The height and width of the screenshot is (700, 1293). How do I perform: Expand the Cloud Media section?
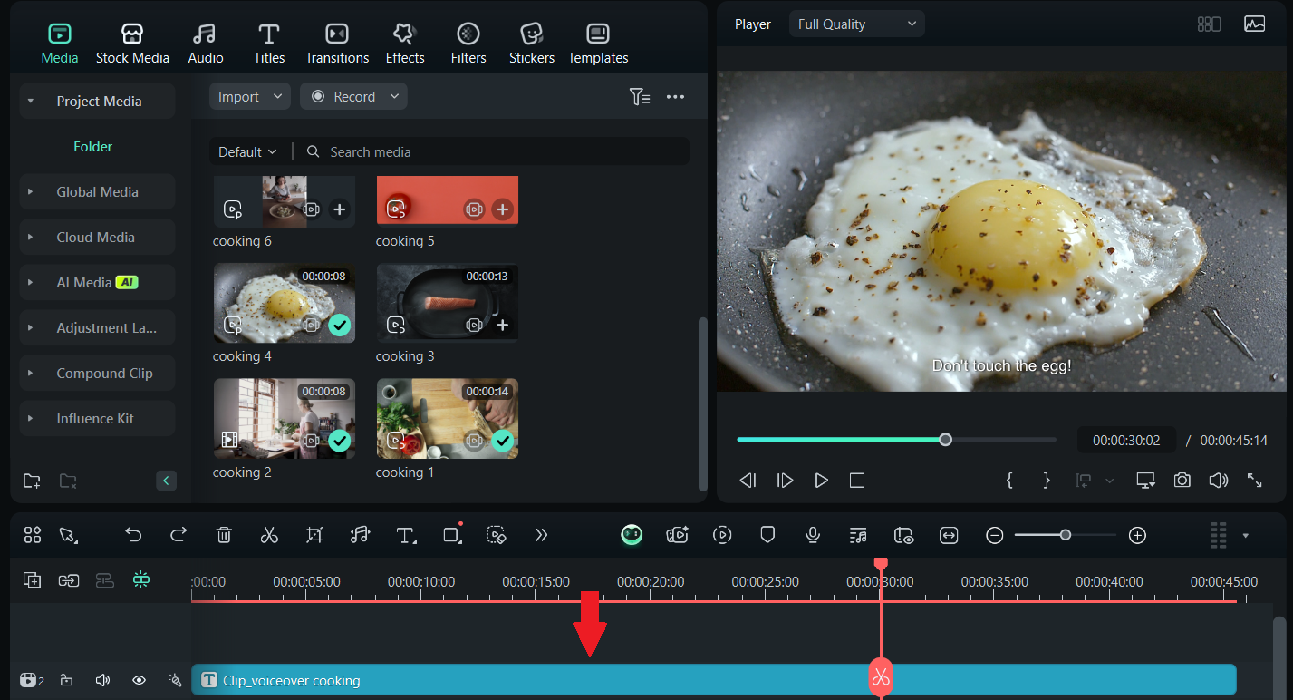(x=31, y=237)
